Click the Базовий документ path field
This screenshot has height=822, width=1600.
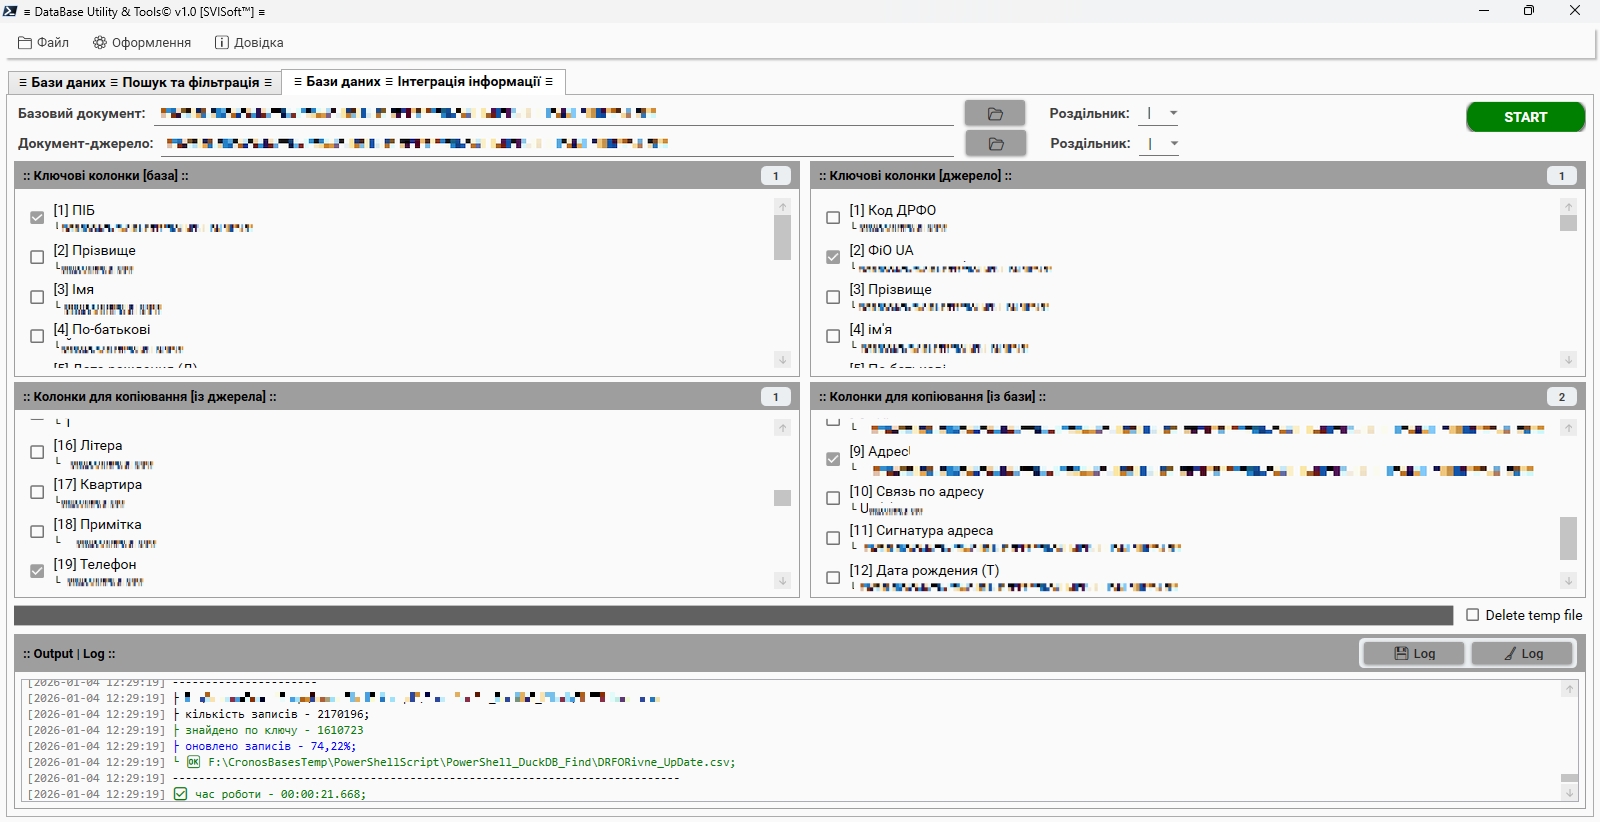555,114
